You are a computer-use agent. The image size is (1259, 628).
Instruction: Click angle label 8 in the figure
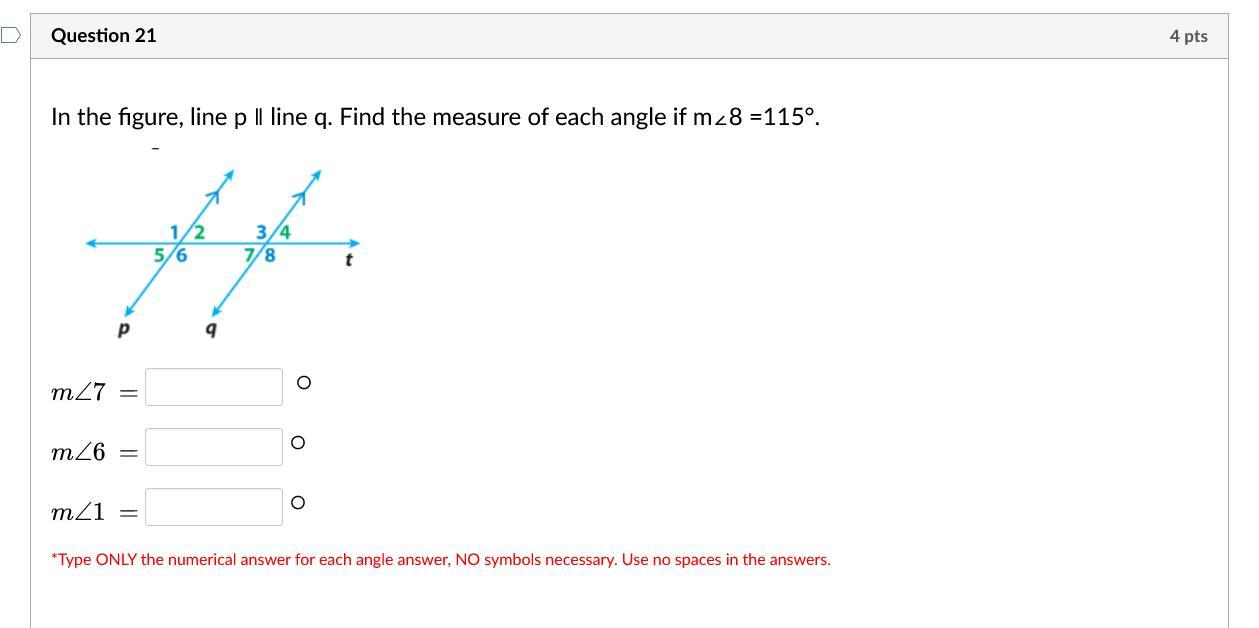point(270,255)
